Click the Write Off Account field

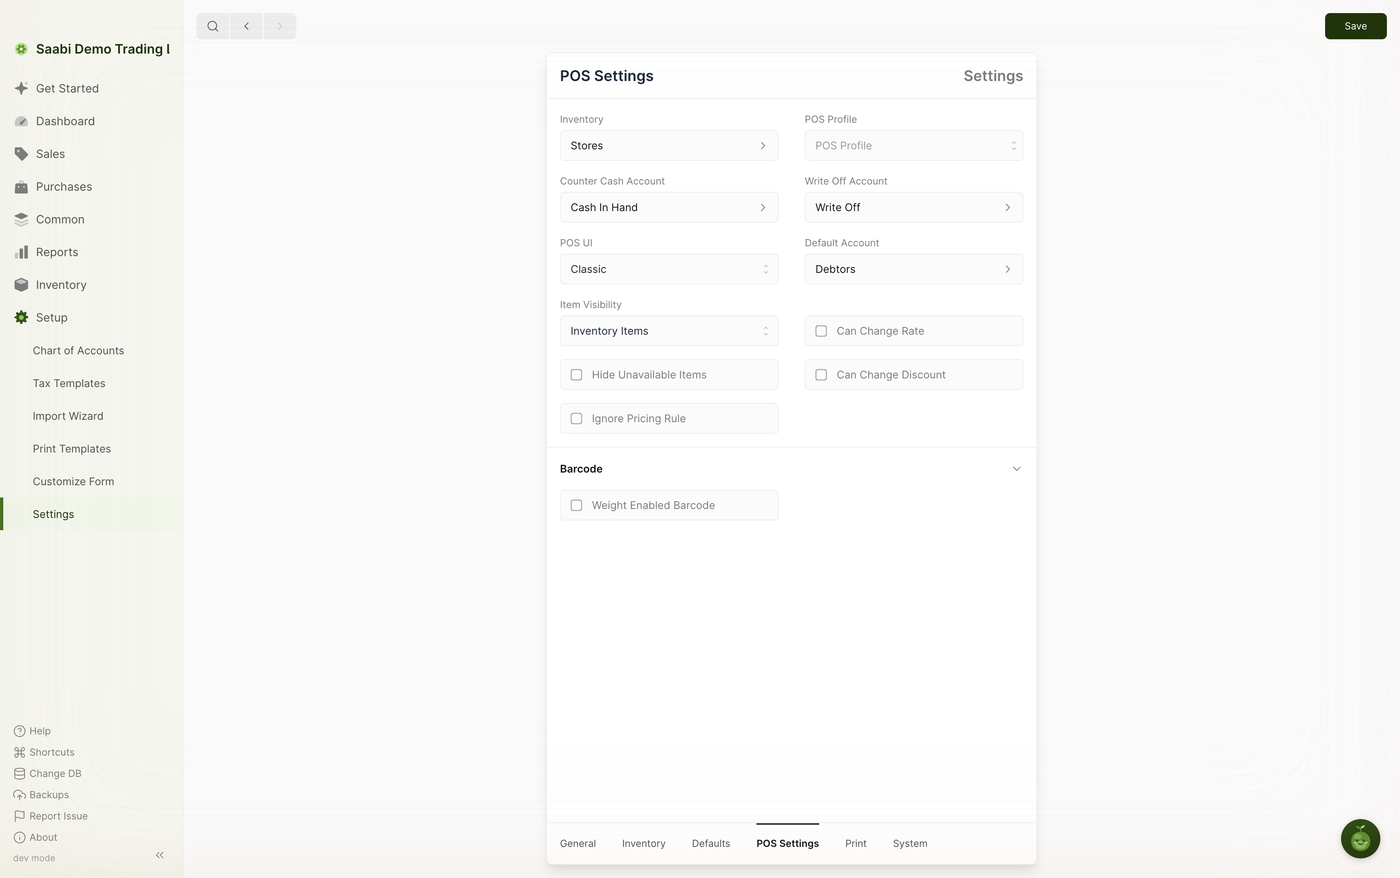tap(914, 208)
